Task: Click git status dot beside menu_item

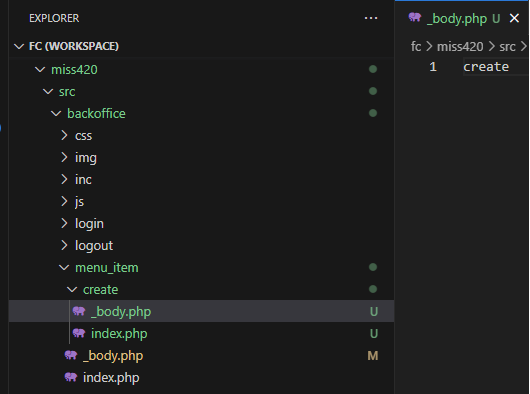Action: pyautogui.click(x=373, y=267)
